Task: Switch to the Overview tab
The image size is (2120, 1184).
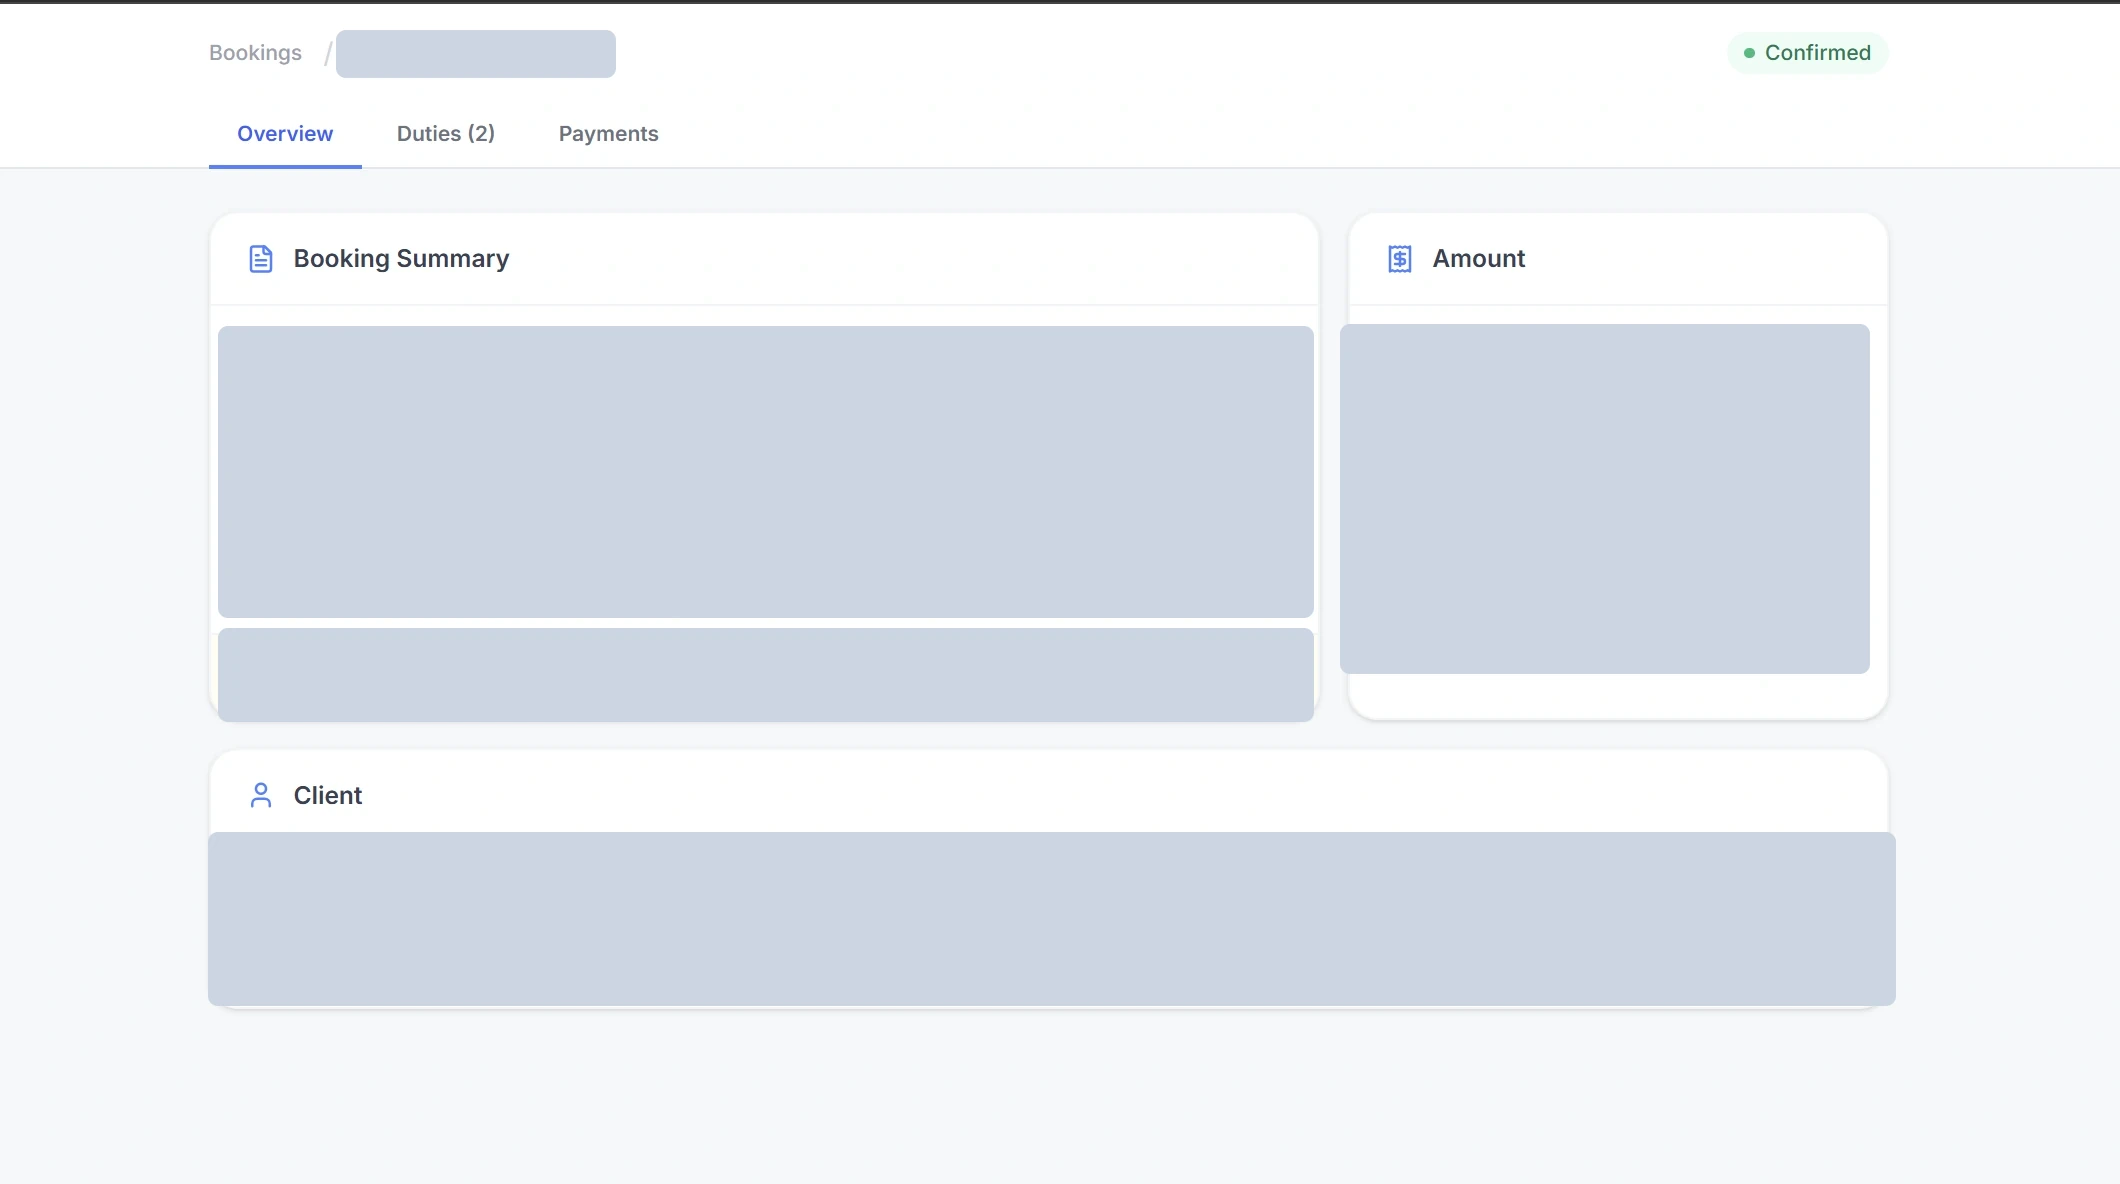Action: pos(285,134)
